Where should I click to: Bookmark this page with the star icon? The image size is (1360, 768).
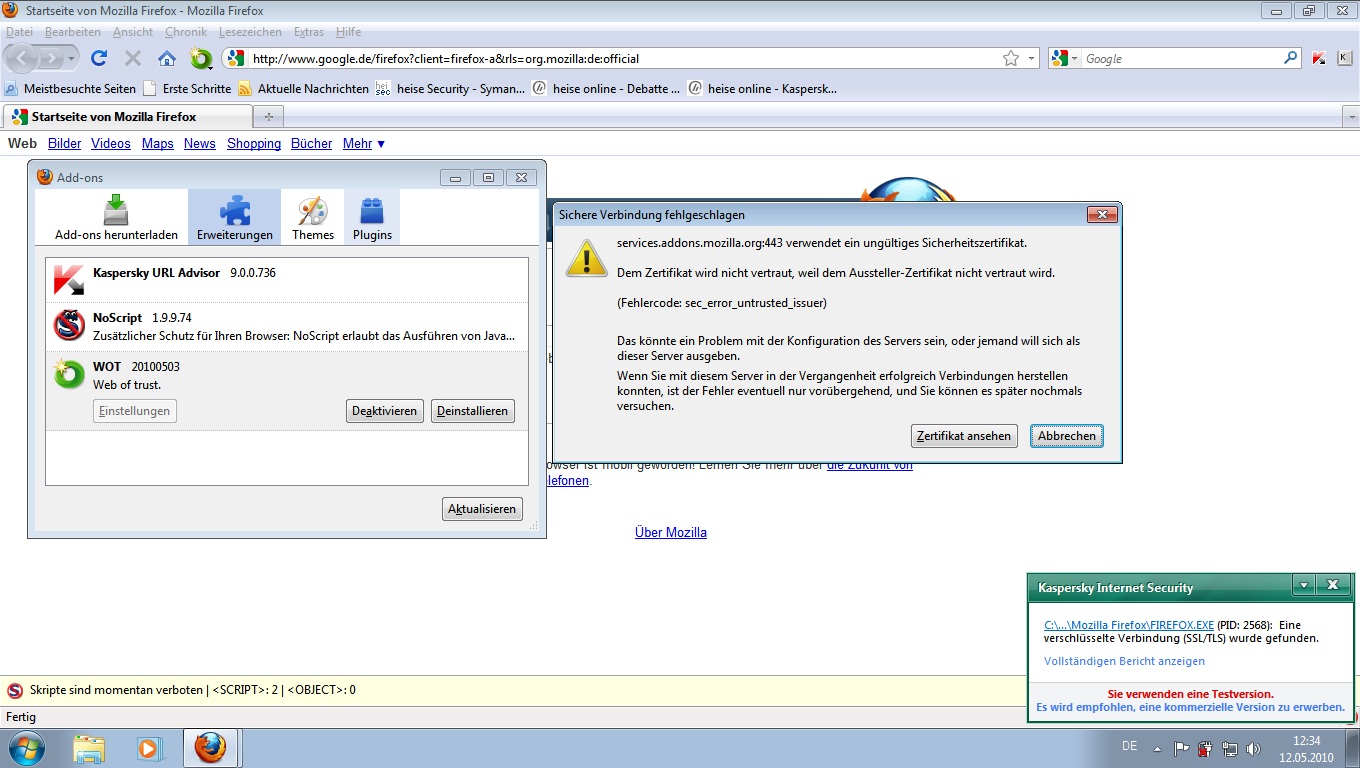1011,58
